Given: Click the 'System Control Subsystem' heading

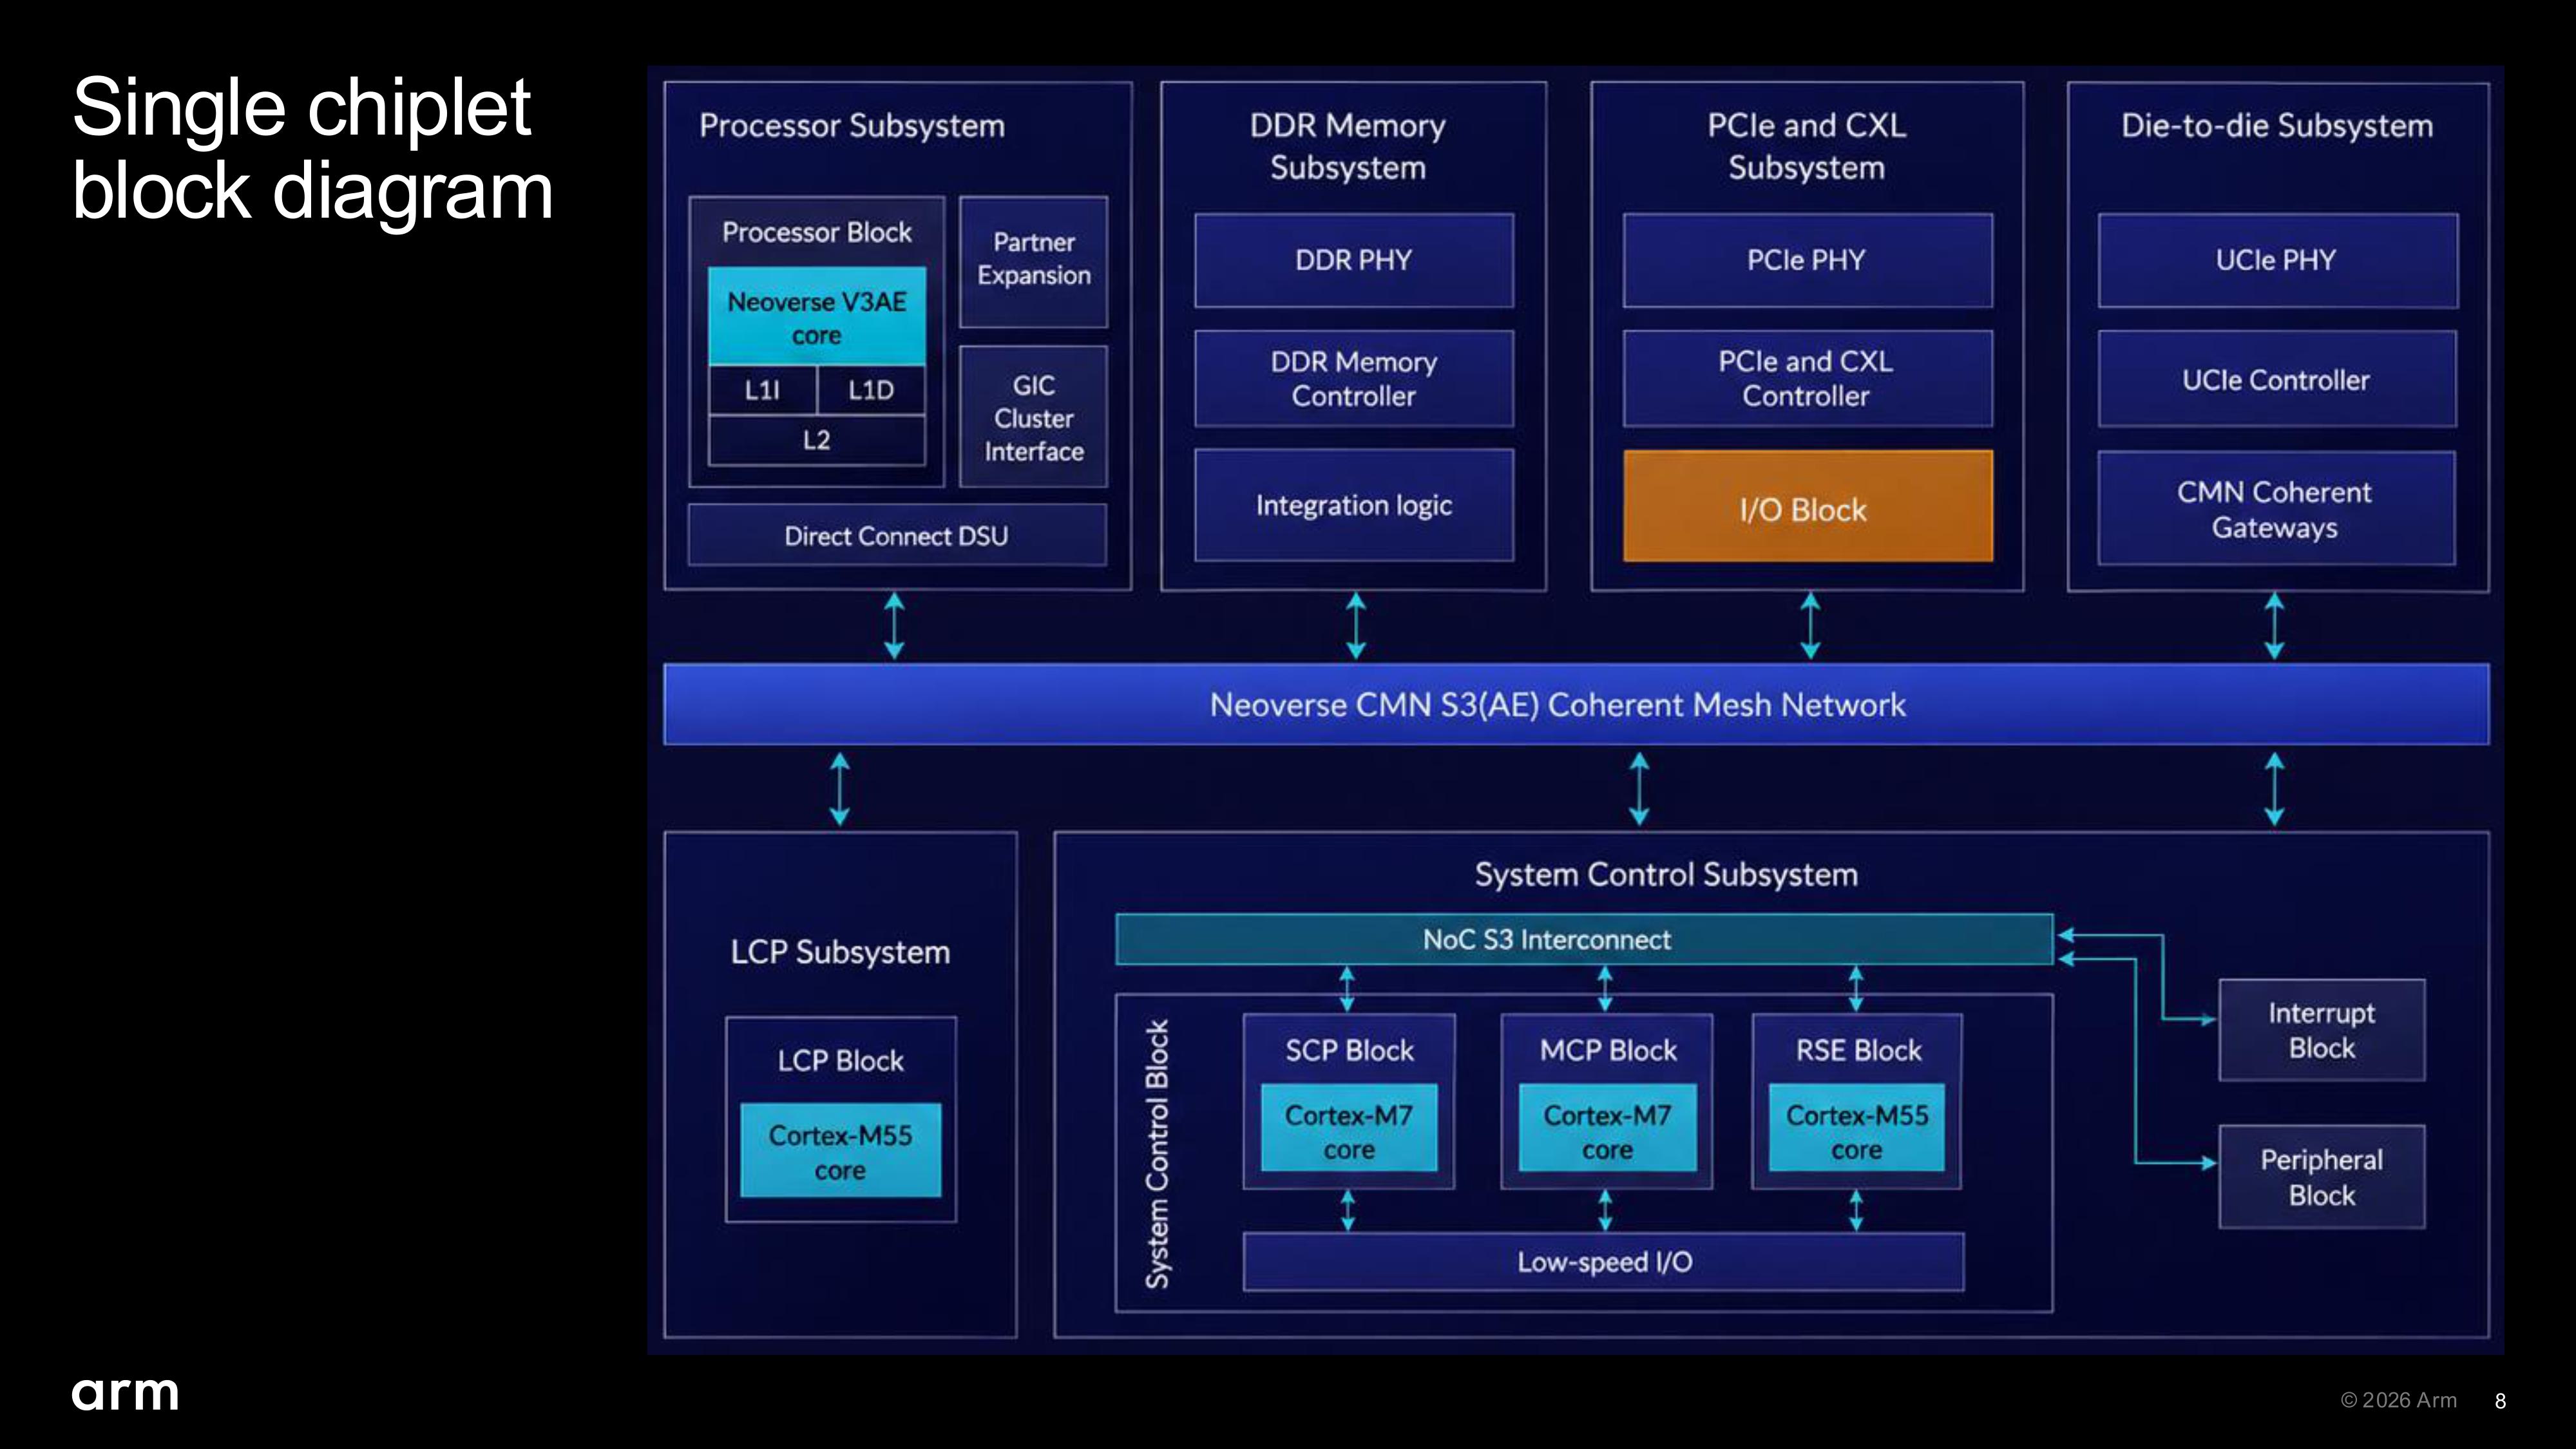Looking at the screenshot, I should click(x=1666, y=875).
